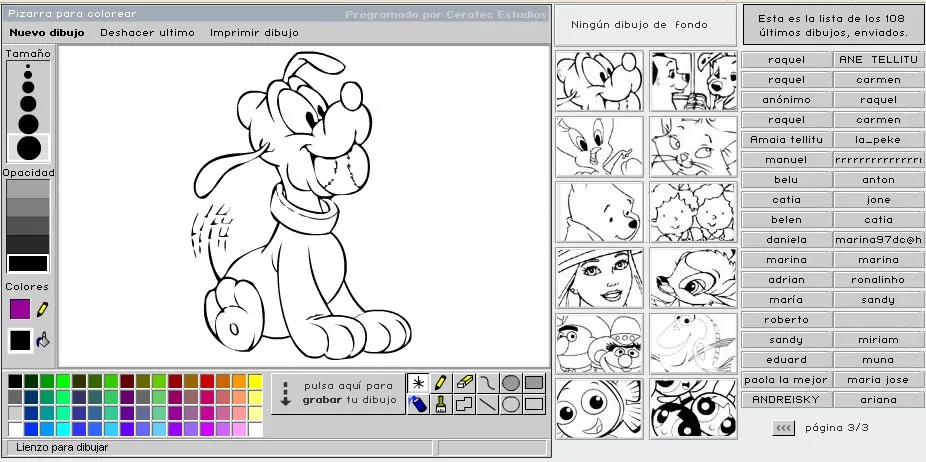Select the eraser tool
Image resolution: width=926 pixels, height=462 pixels.
465,383
